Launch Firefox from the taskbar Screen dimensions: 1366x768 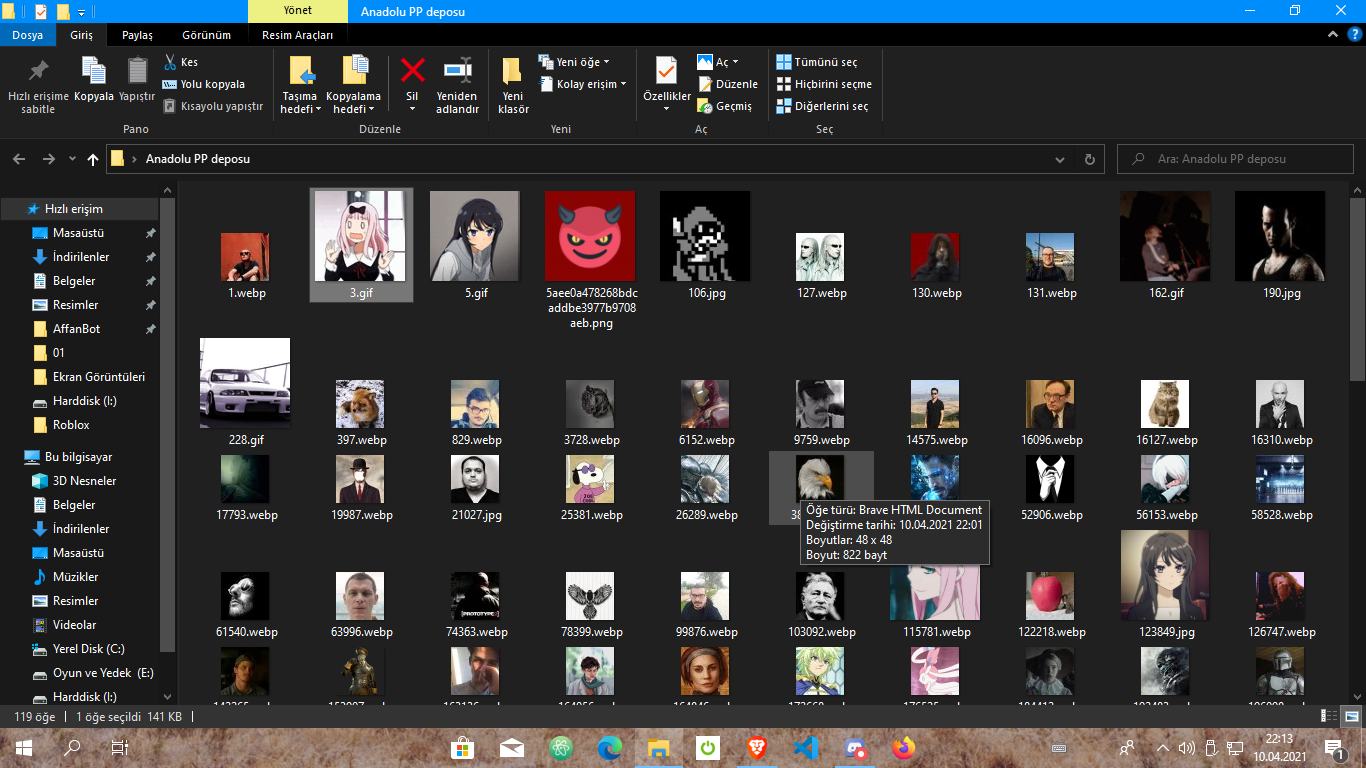[904, 747]
